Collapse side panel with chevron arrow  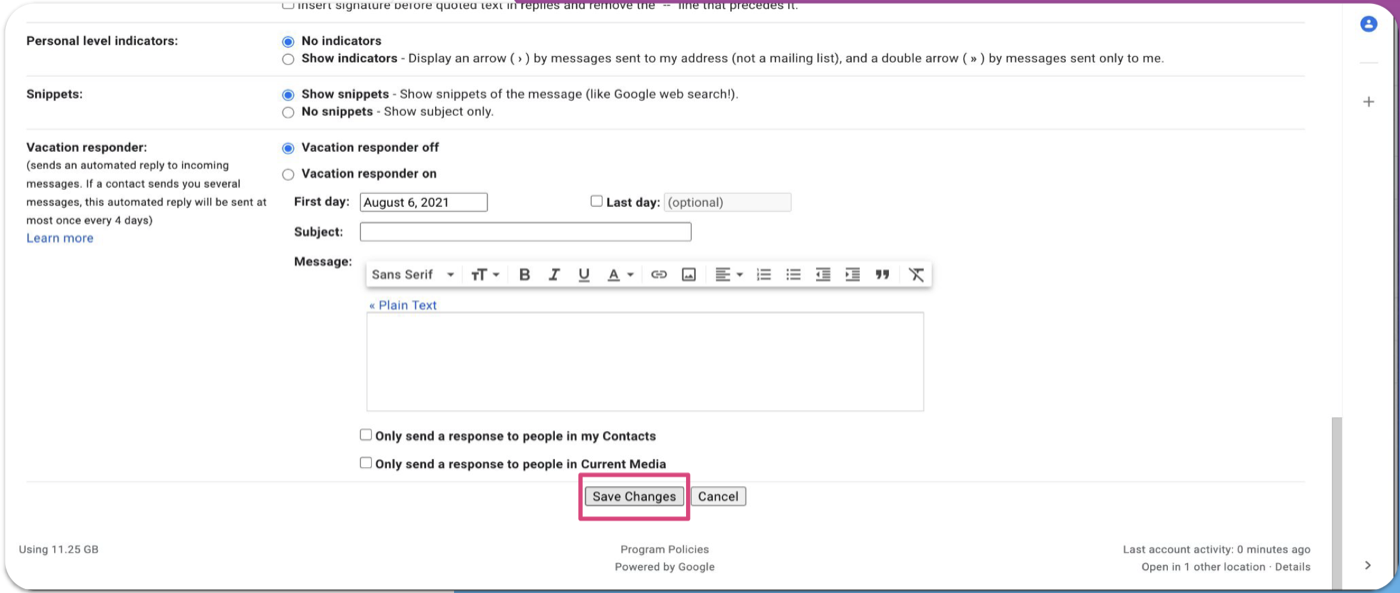(1368, 565)
